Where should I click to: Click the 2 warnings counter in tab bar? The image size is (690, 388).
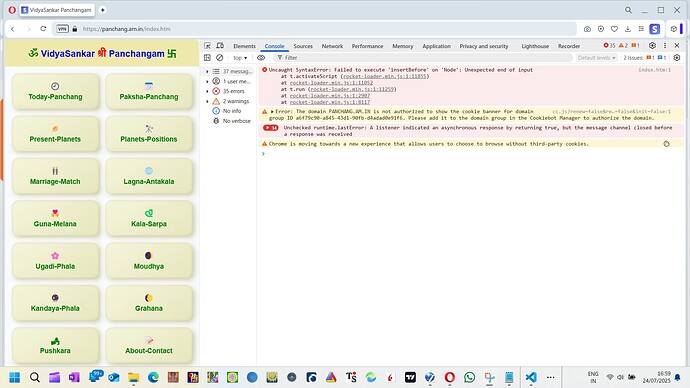623,46
